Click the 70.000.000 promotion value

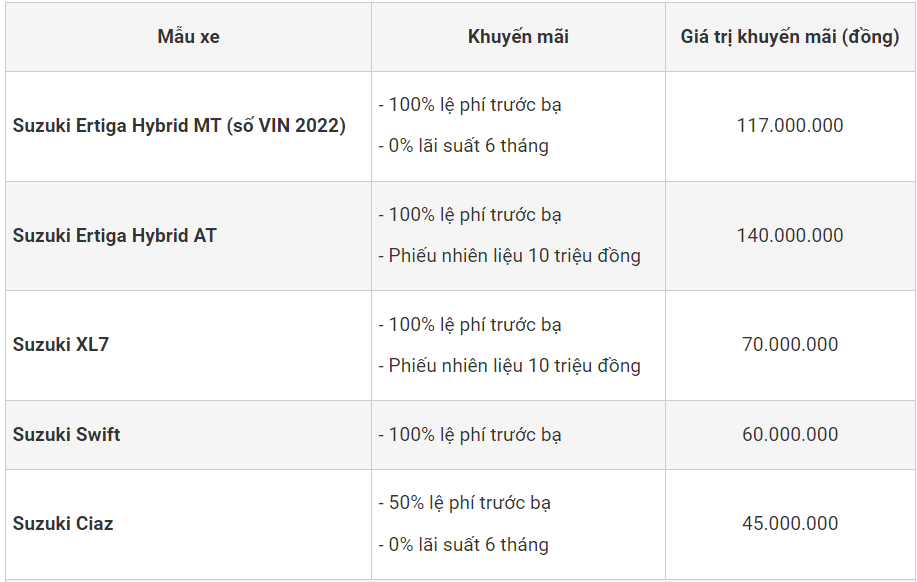click(790, 345)
